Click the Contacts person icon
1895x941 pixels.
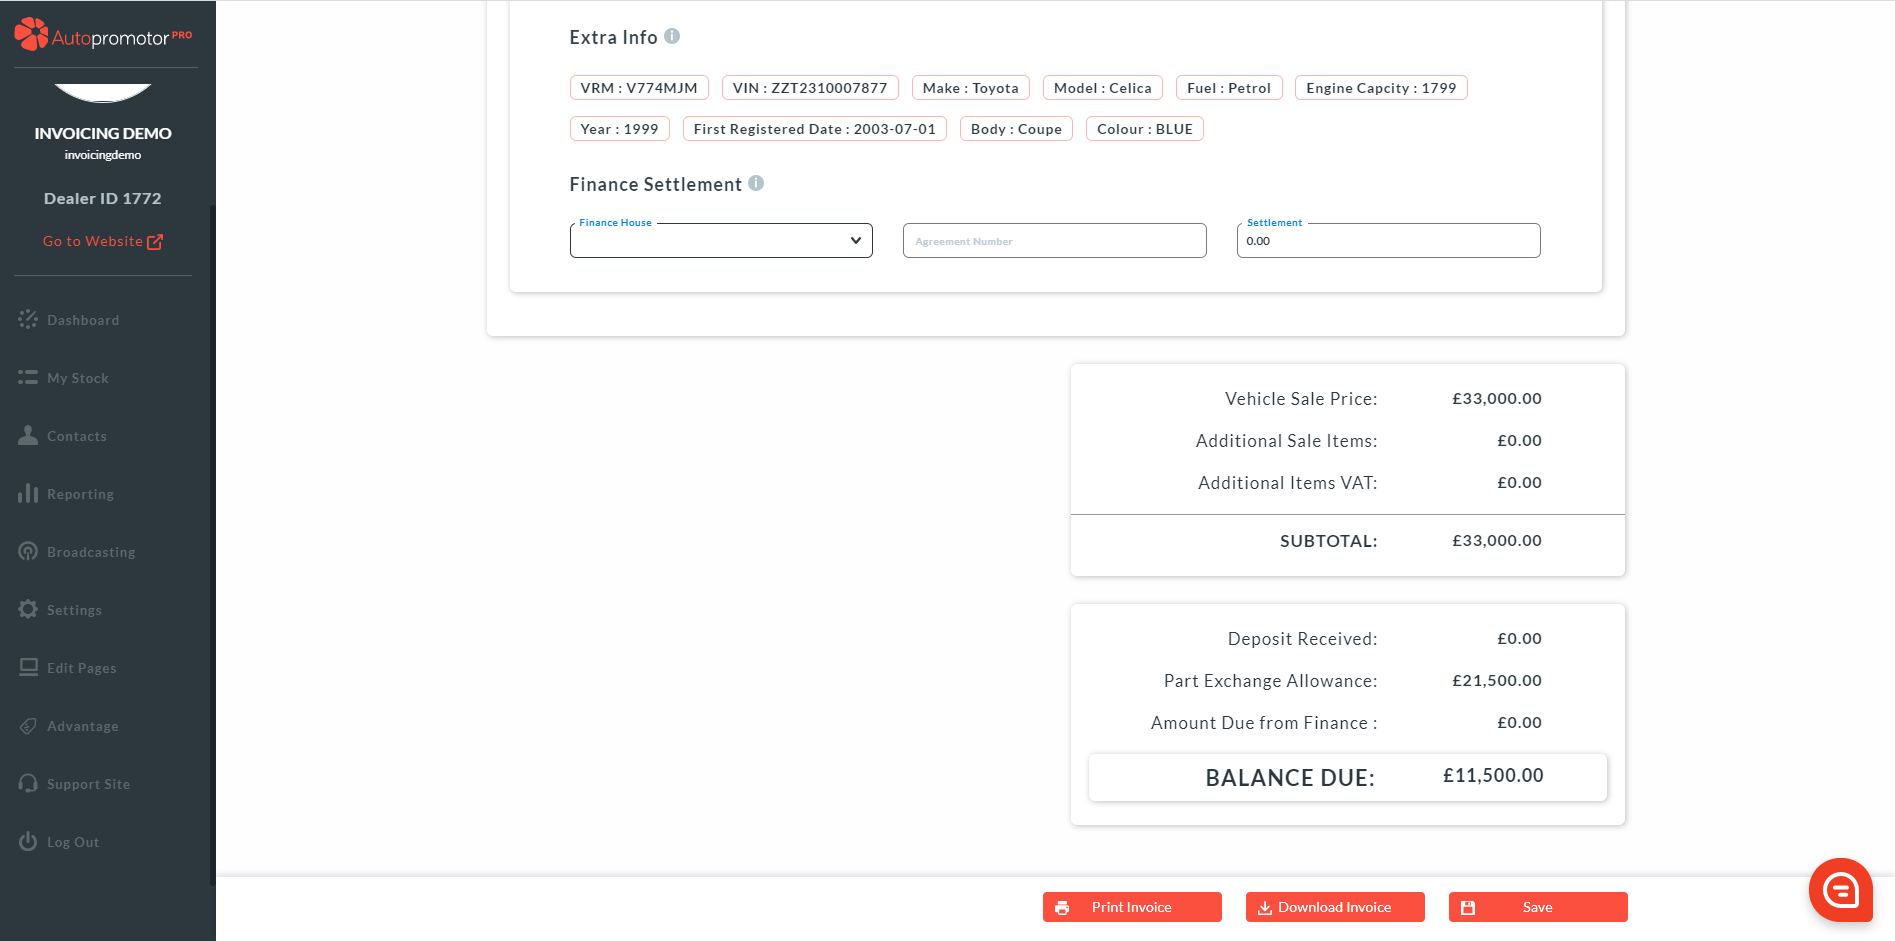pos(28,436)
